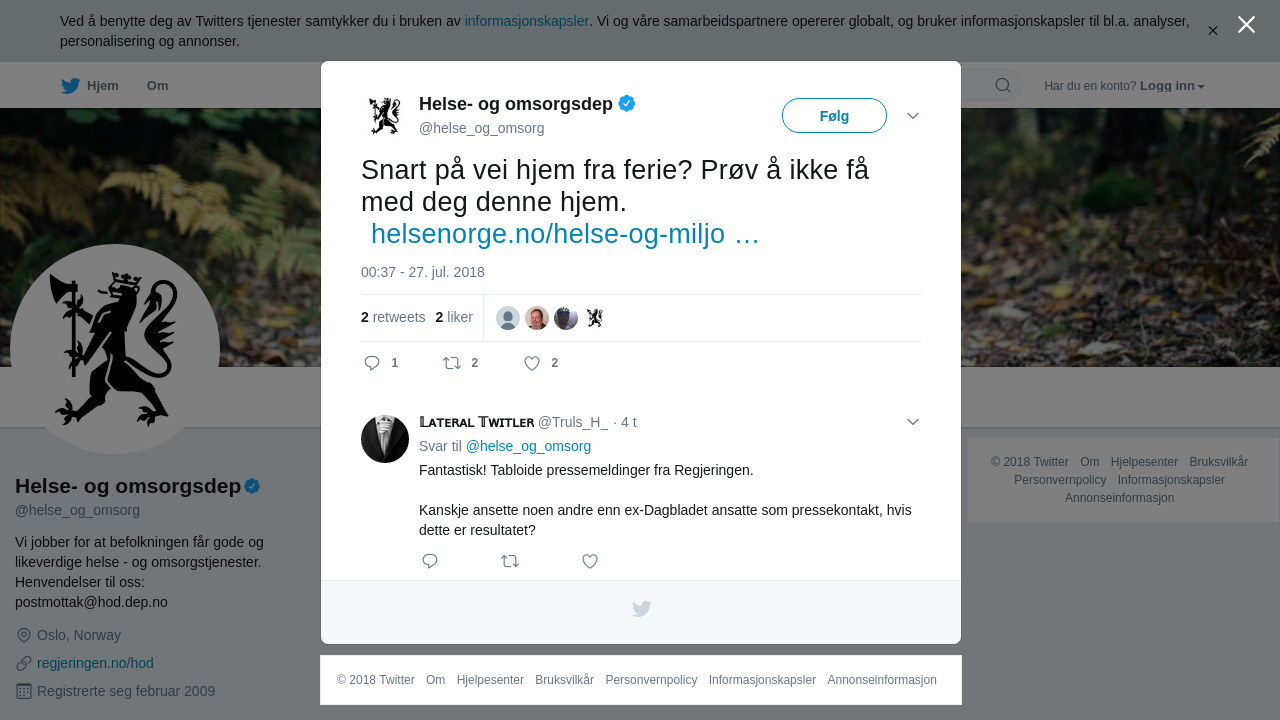Dismiss the cookie notice banner
Viewport: 1280px width, 720px height.
point(1212,31)
